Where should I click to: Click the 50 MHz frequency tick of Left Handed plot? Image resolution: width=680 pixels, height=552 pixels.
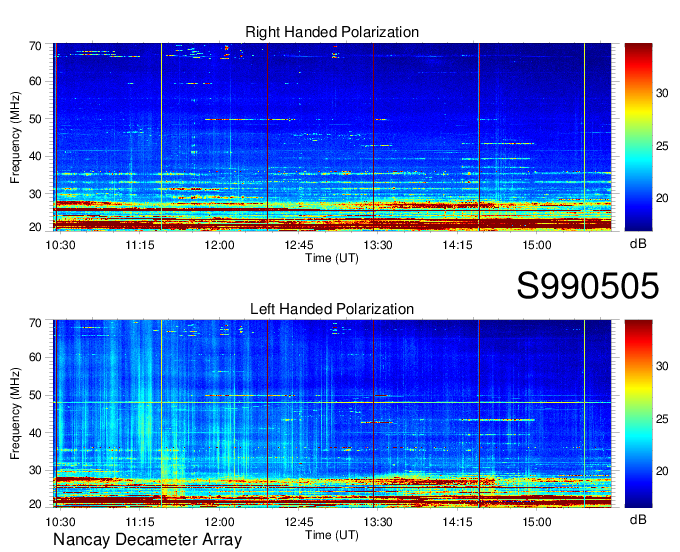pyautogui.click(x=35, y=395)
